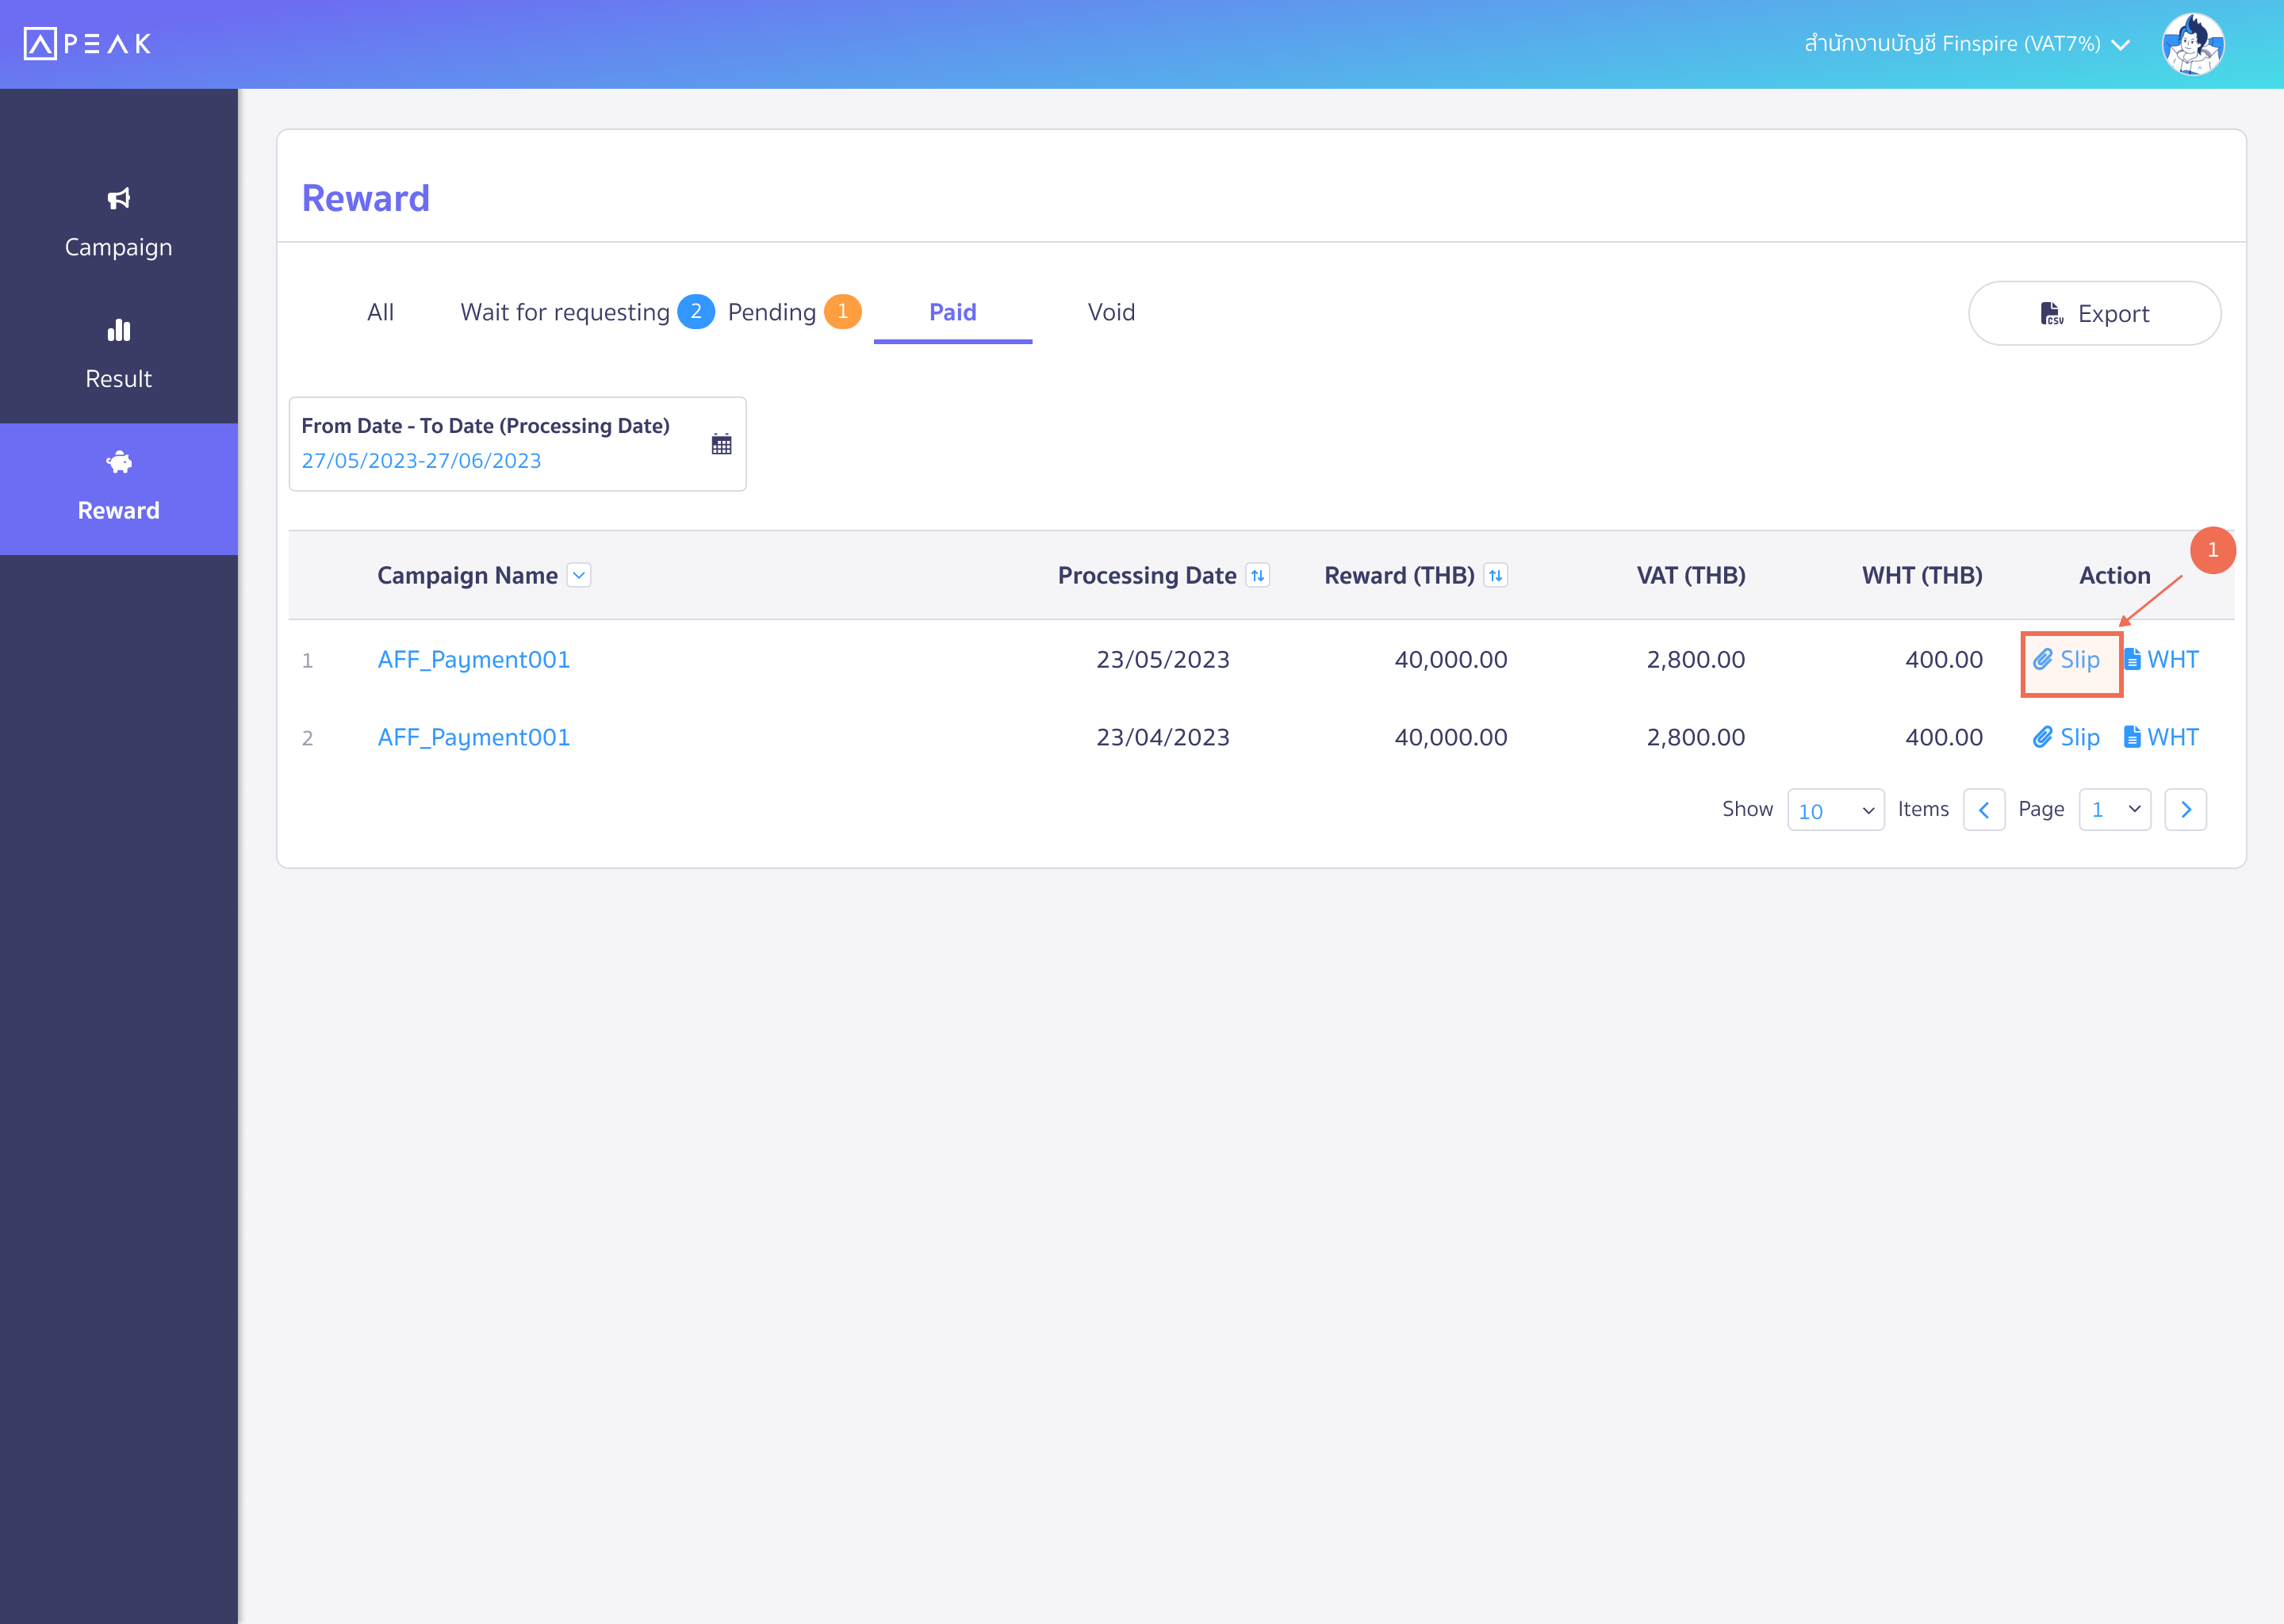Click the Campaign sidebar menu icon
2284x1624 pixels.
pos(117,197)
